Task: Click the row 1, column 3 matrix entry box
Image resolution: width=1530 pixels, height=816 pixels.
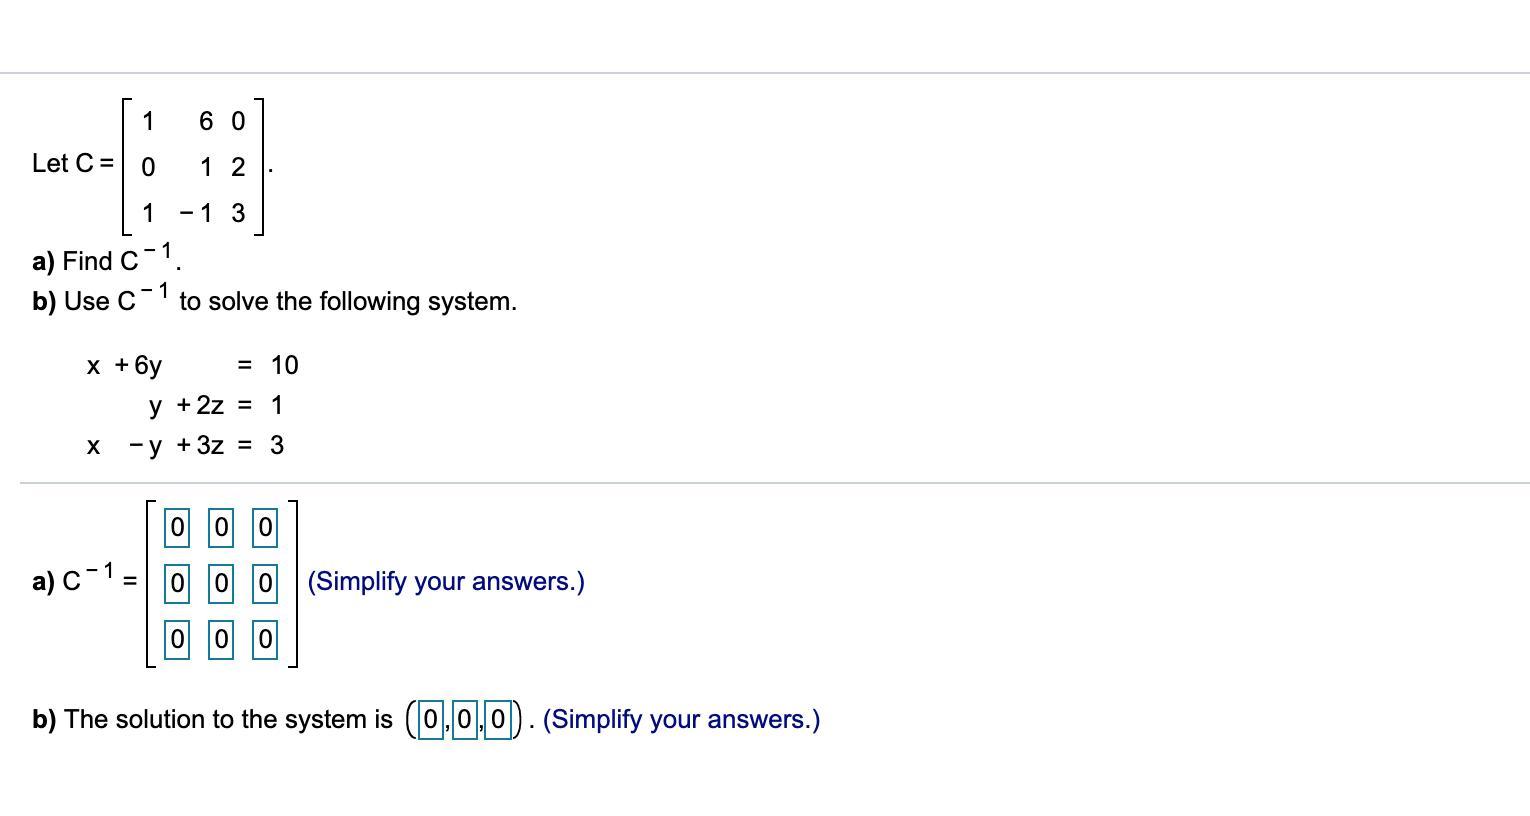Action: [x=265, y=527]
